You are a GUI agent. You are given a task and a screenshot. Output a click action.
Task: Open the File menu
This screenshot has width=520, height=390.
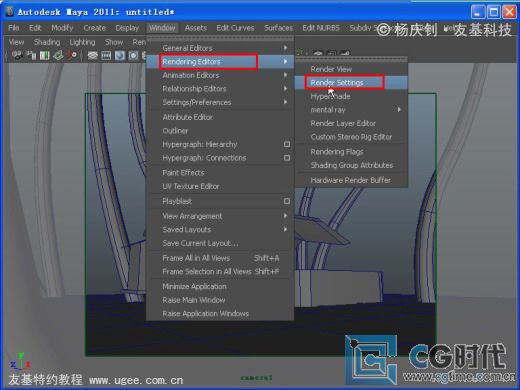[14, 28]
